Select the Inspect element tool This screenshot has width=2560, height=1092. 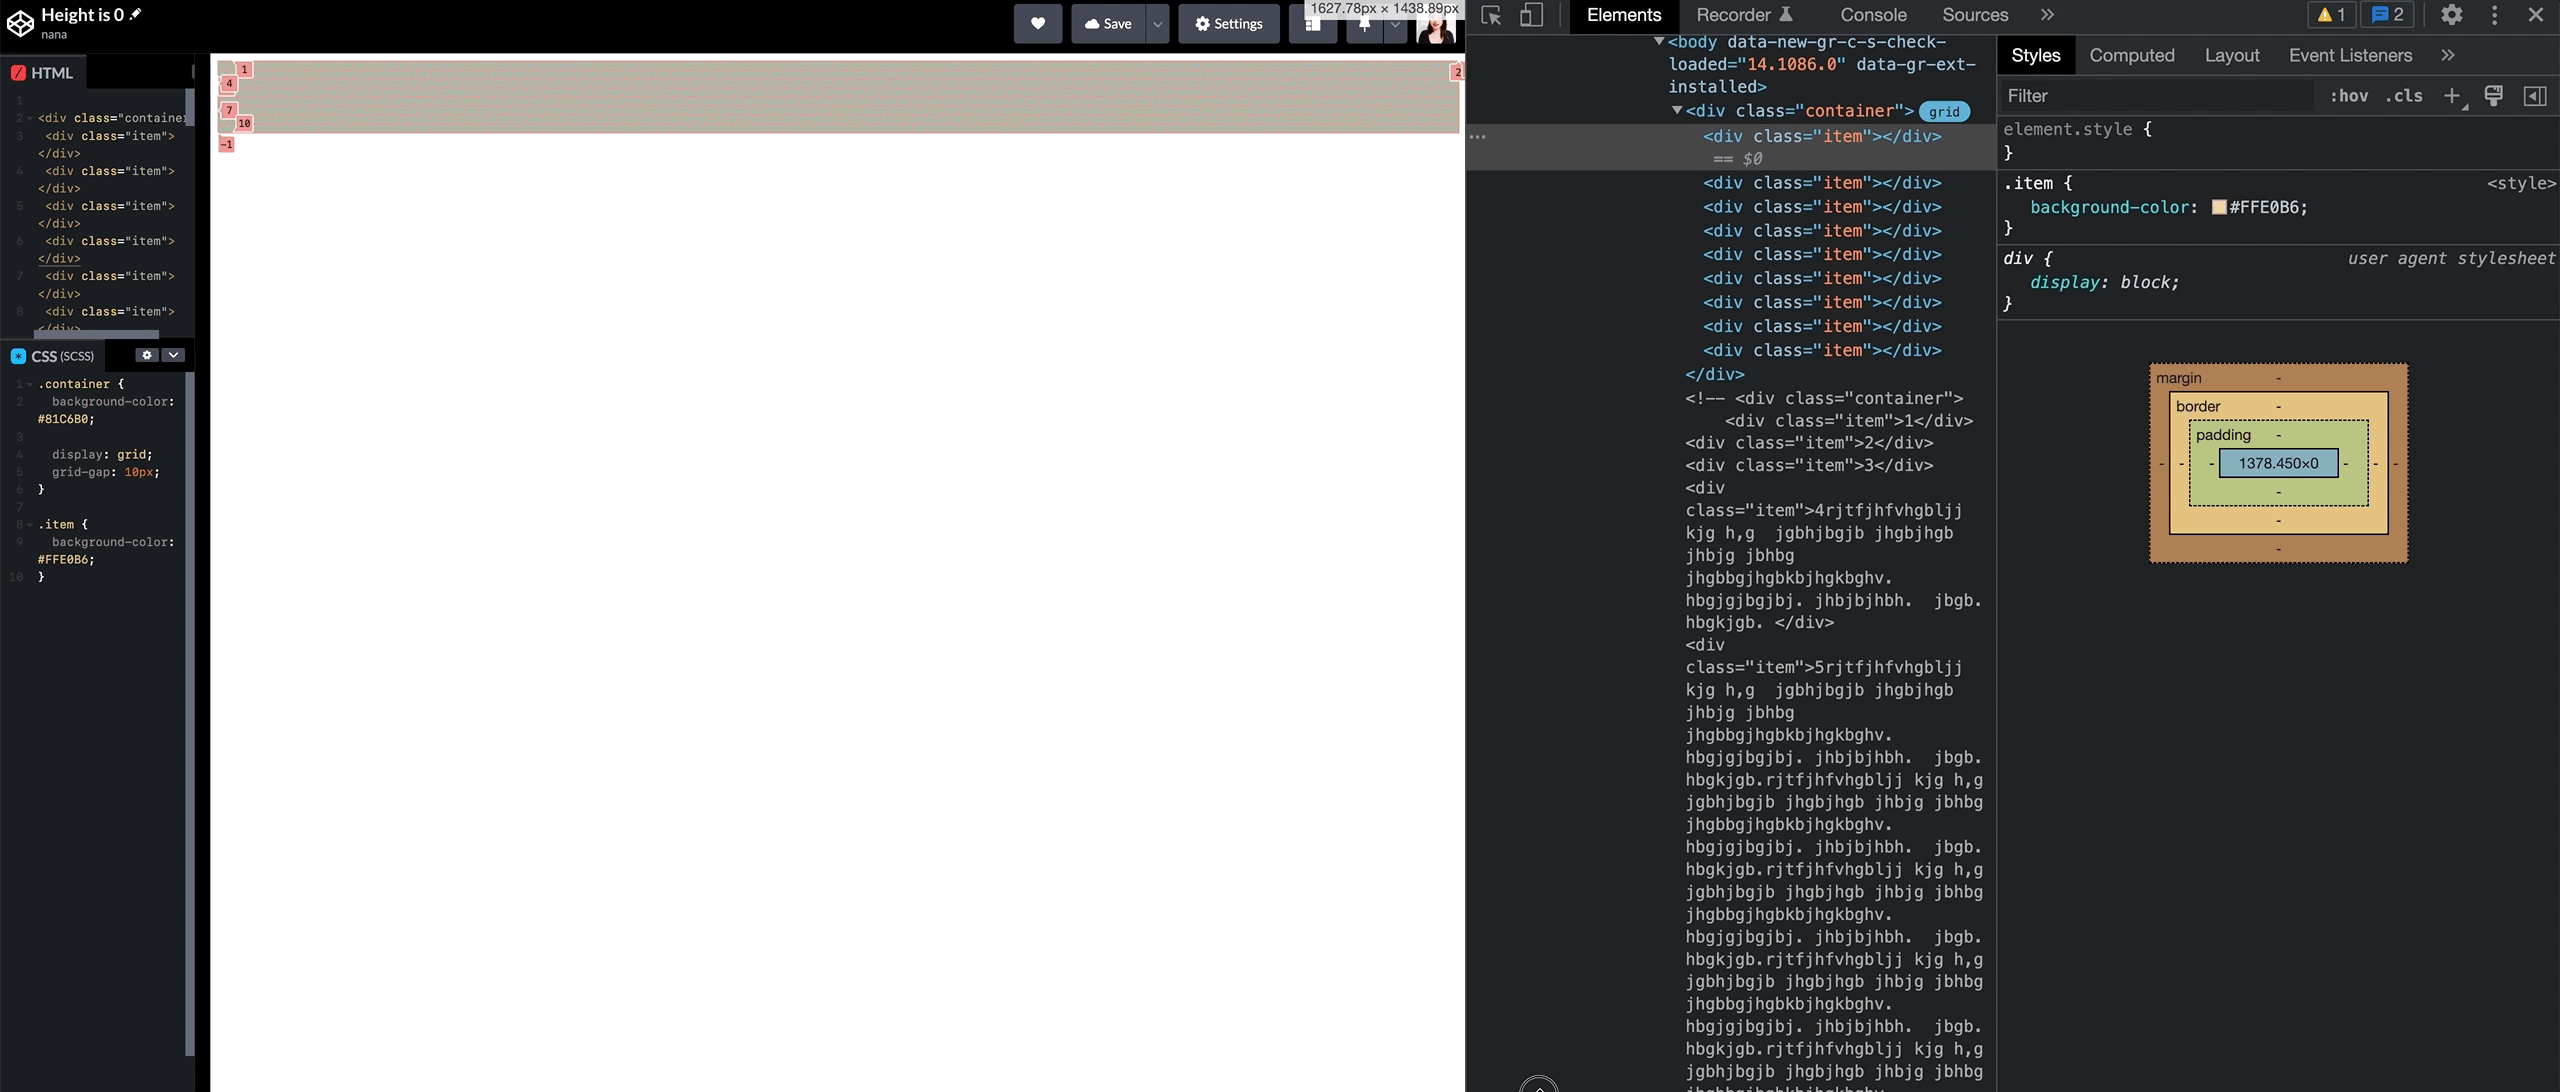pyautogui.click(x=1491, y=16)
